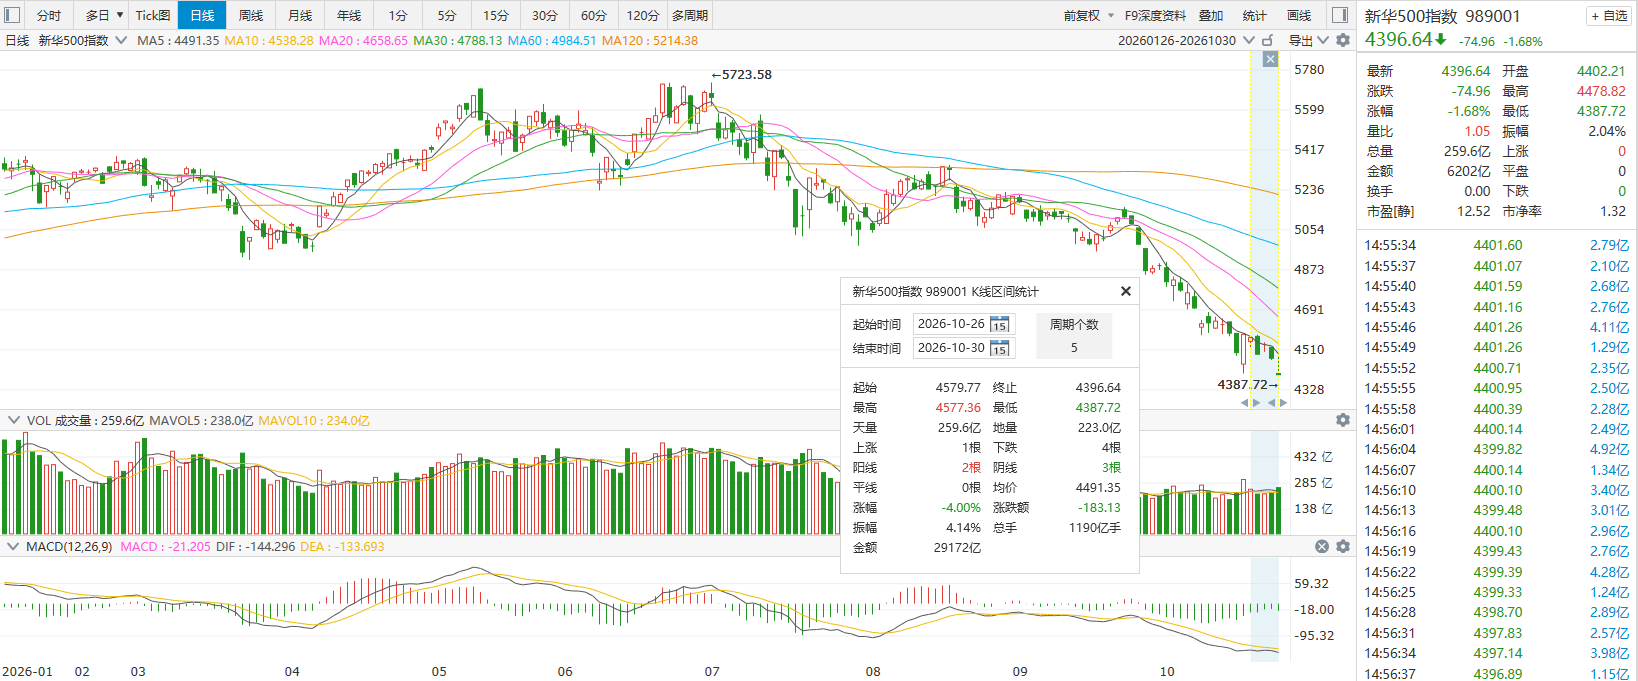Image resolution: width=1638 pixels, height=681 pixels.
Task: Select the 年线 yearly chart tab
Action: (x=349, y=15)
